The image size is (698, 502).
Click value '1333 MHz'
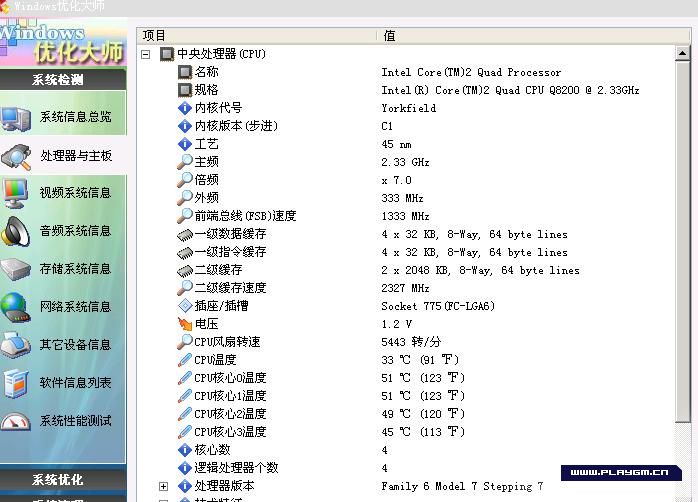[405, 216]
